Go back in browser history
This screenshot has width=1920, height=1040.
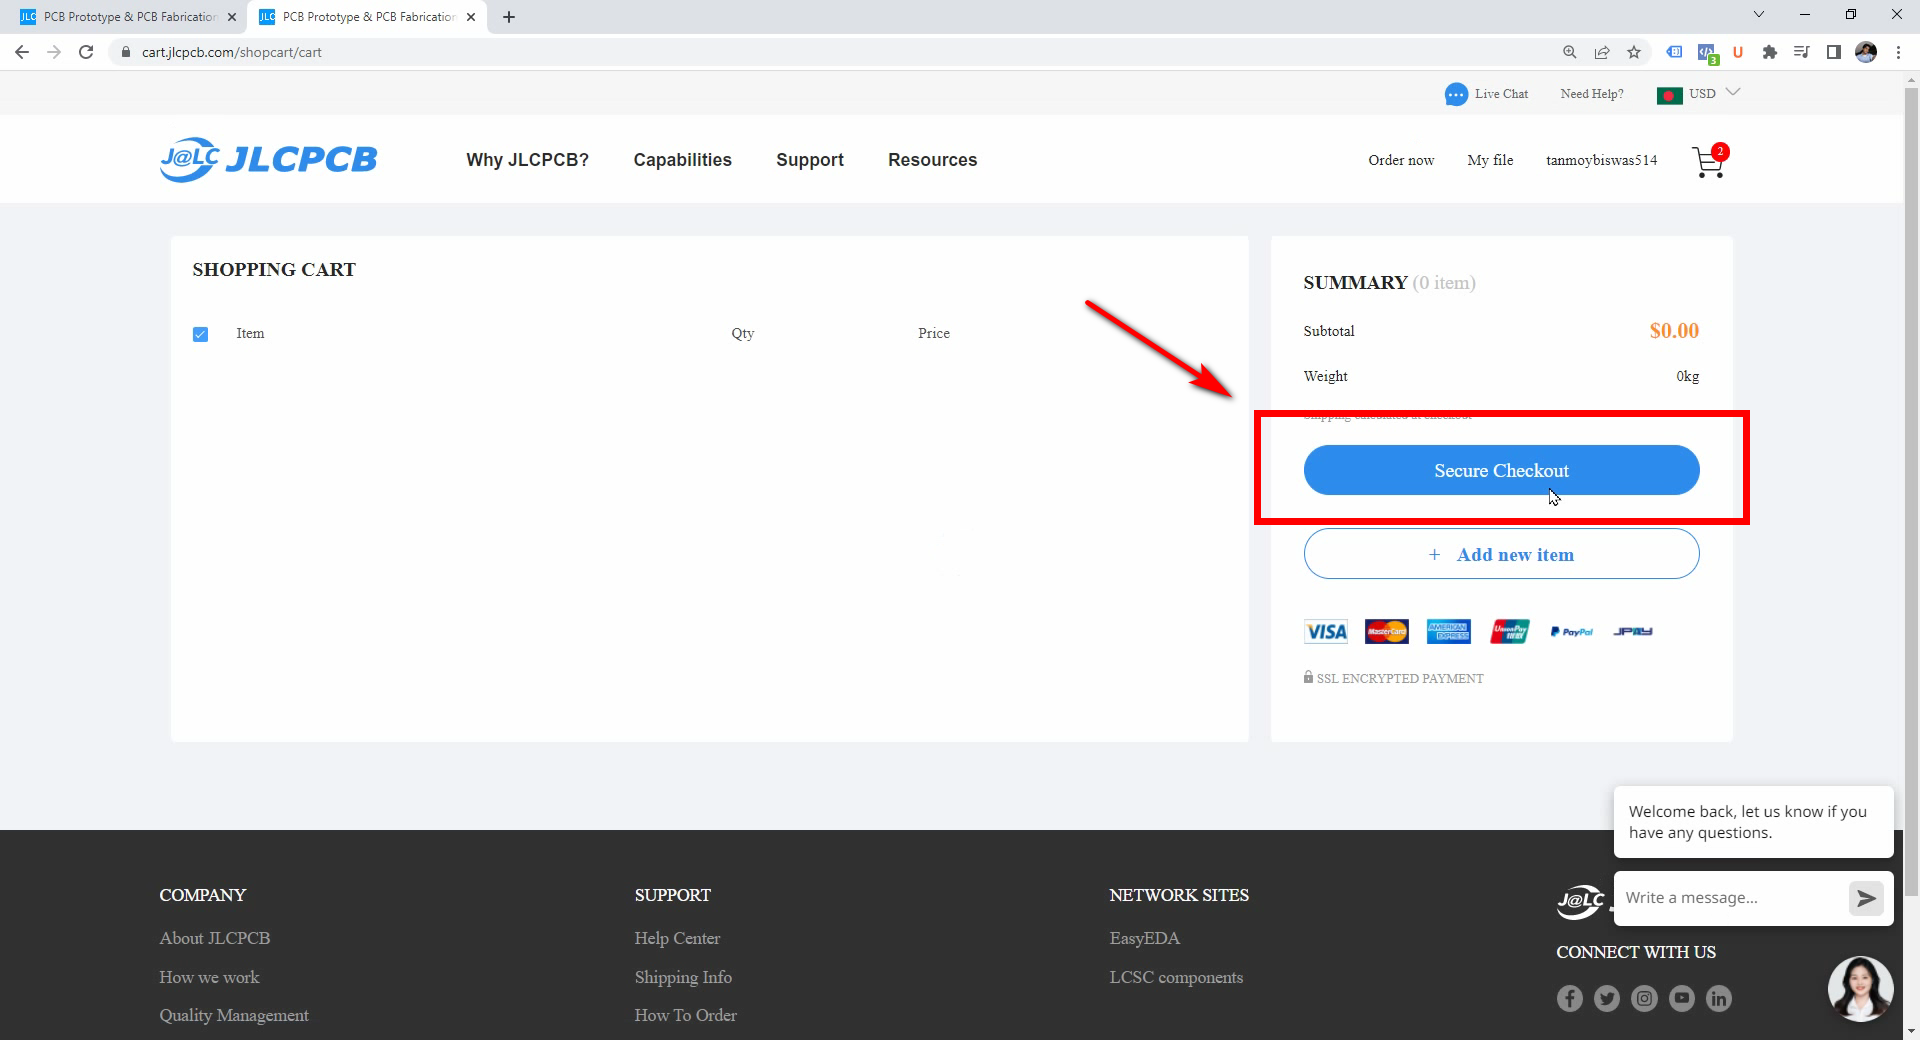coord(22,52)
